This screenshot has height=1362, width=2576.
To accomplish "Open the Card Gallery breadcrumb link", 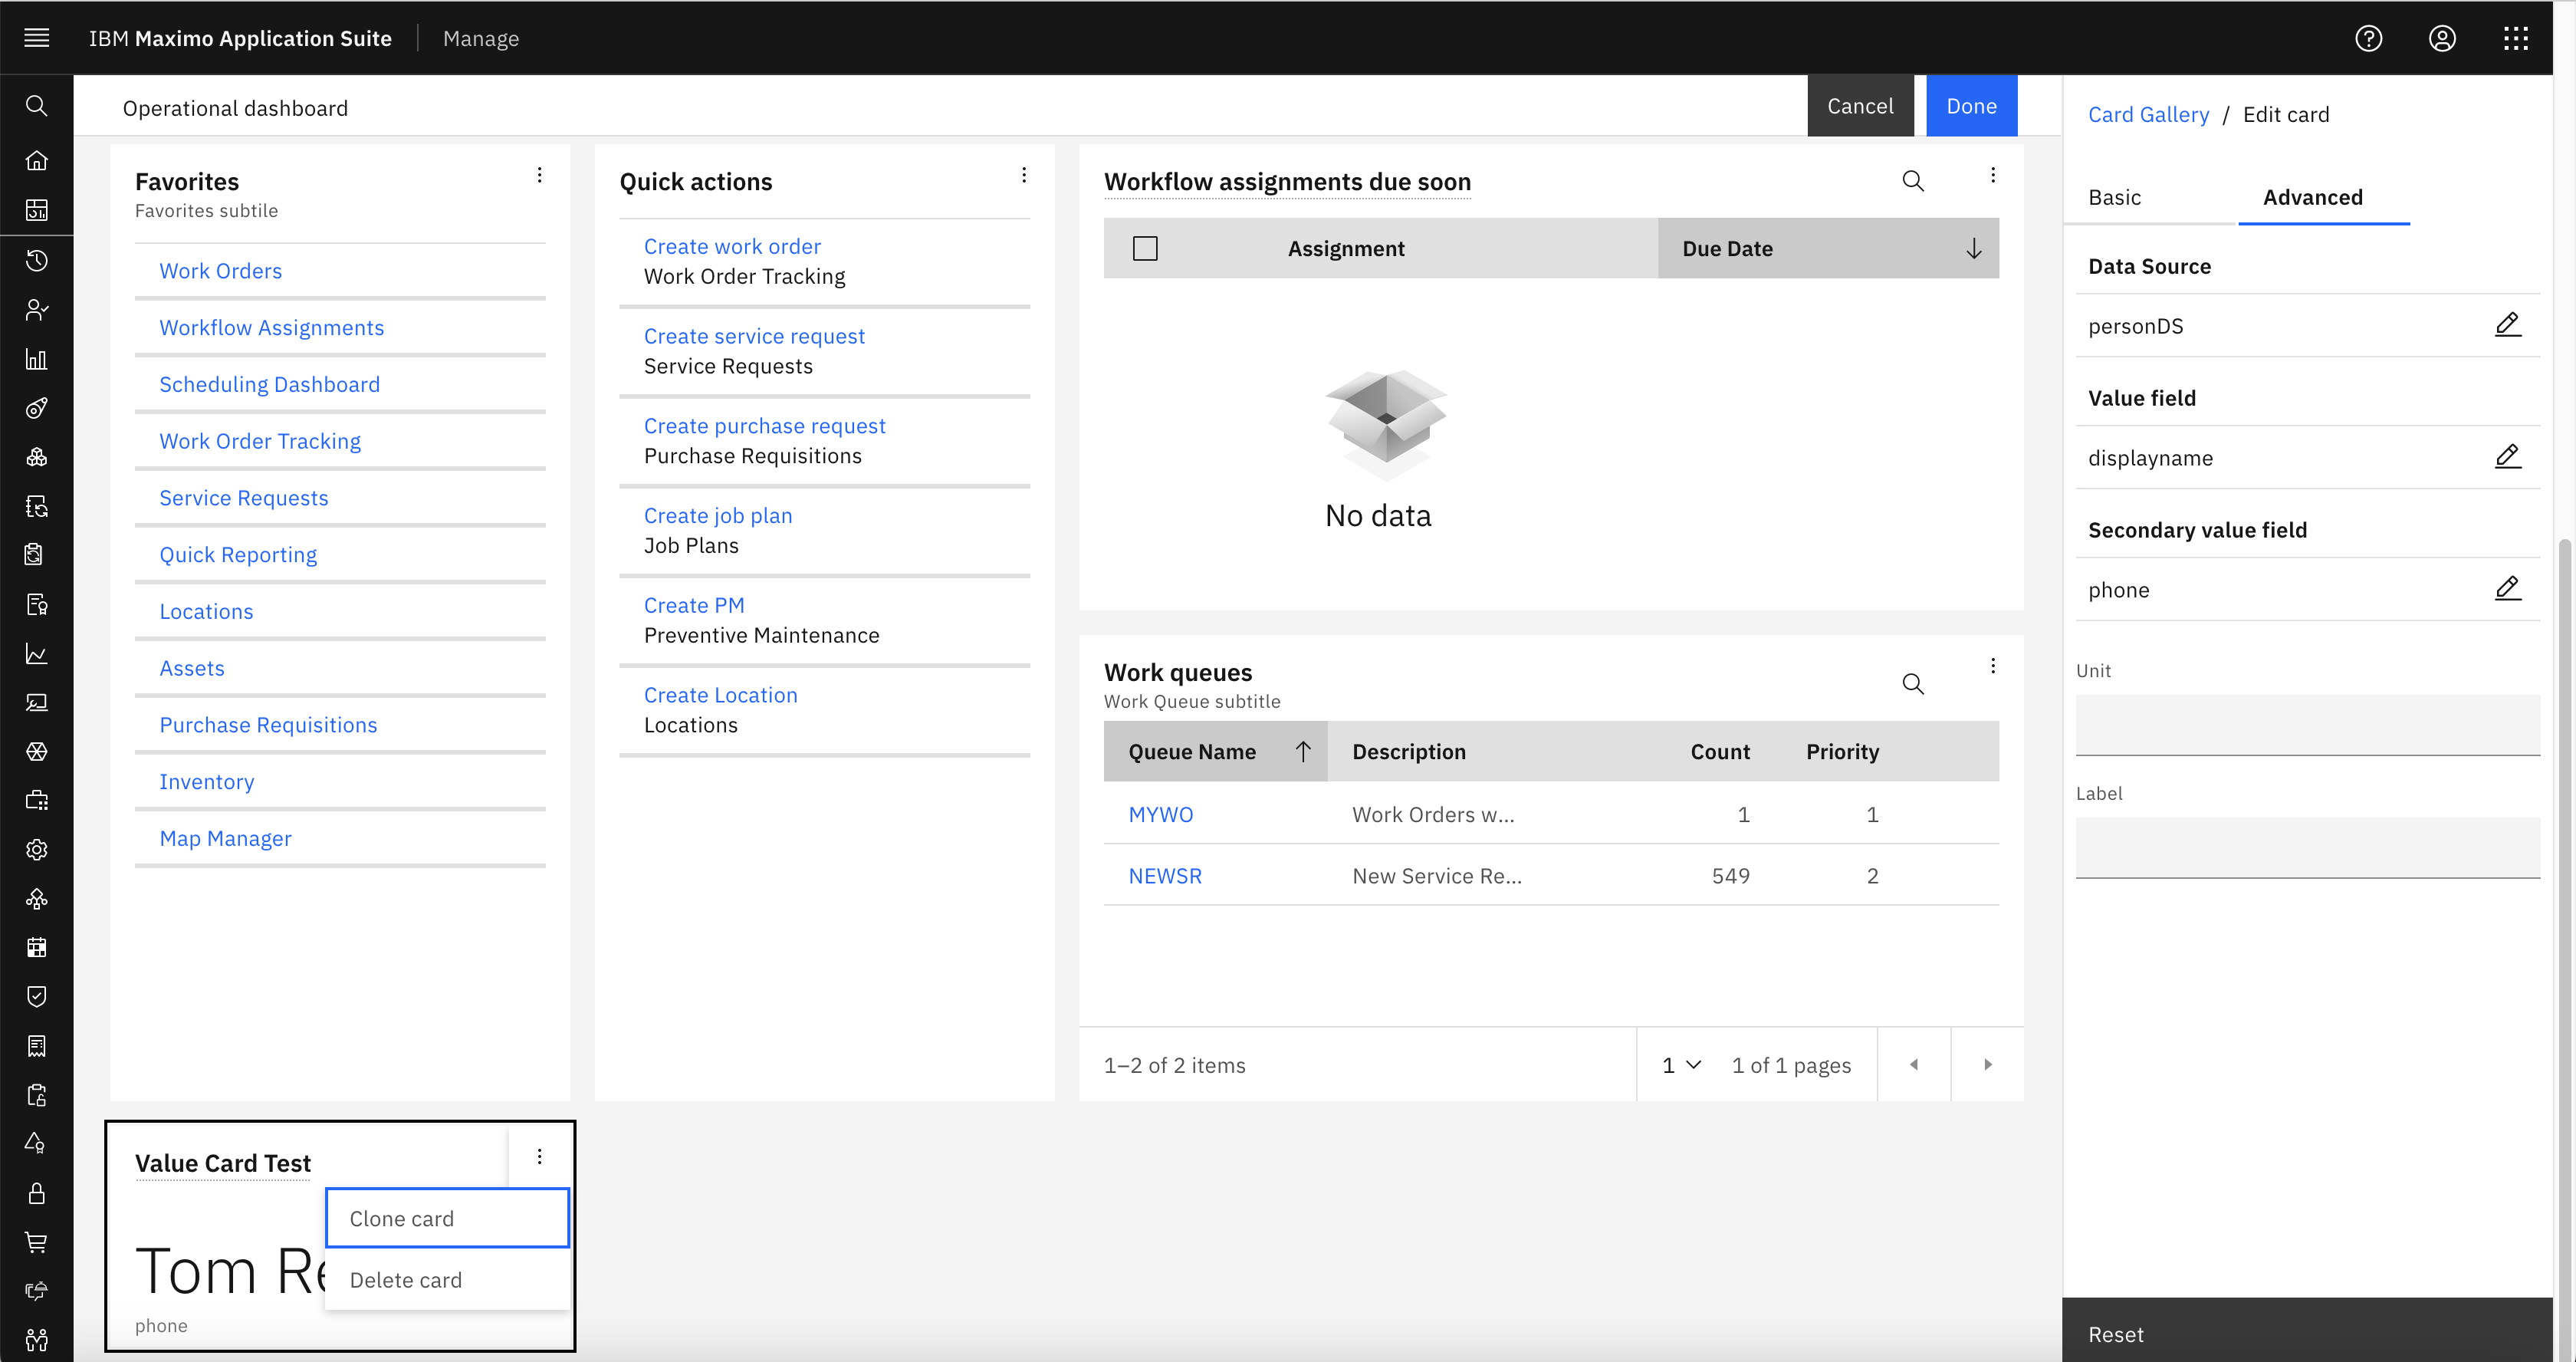I will (x=2148, y=114).
